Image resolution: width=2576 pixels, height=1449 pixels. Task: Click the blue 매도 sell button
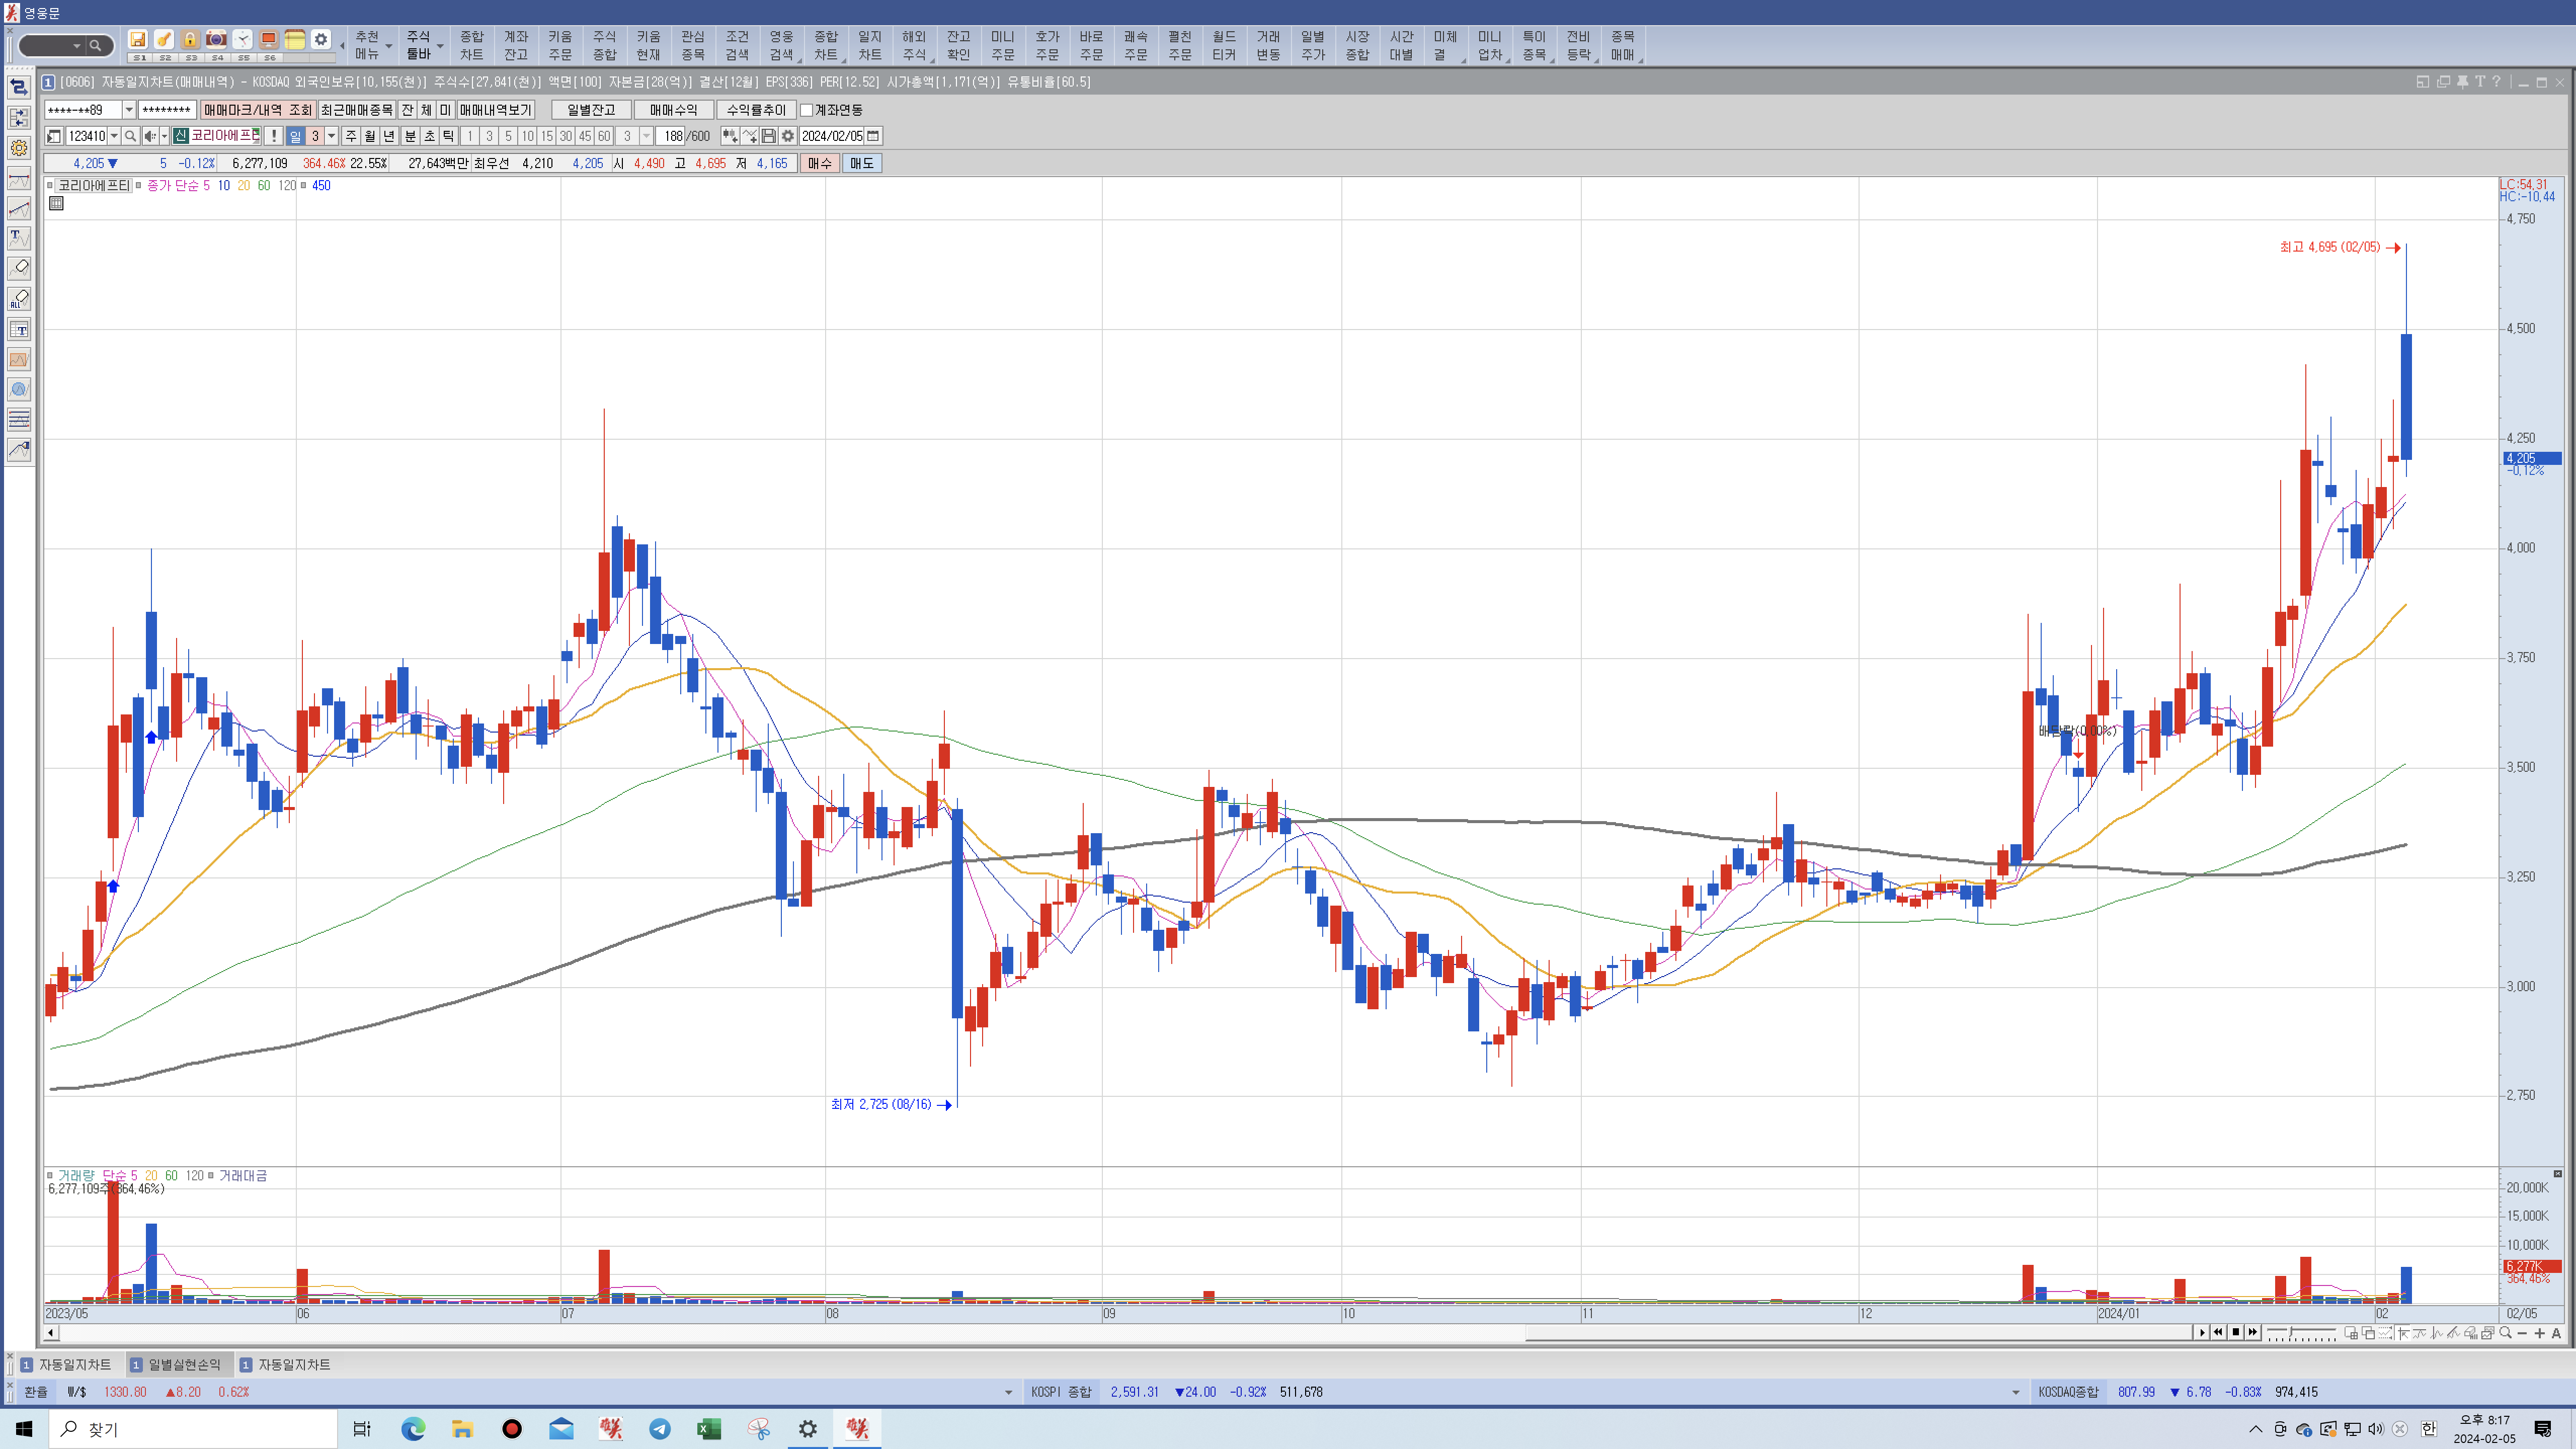[x=861, y=163]
